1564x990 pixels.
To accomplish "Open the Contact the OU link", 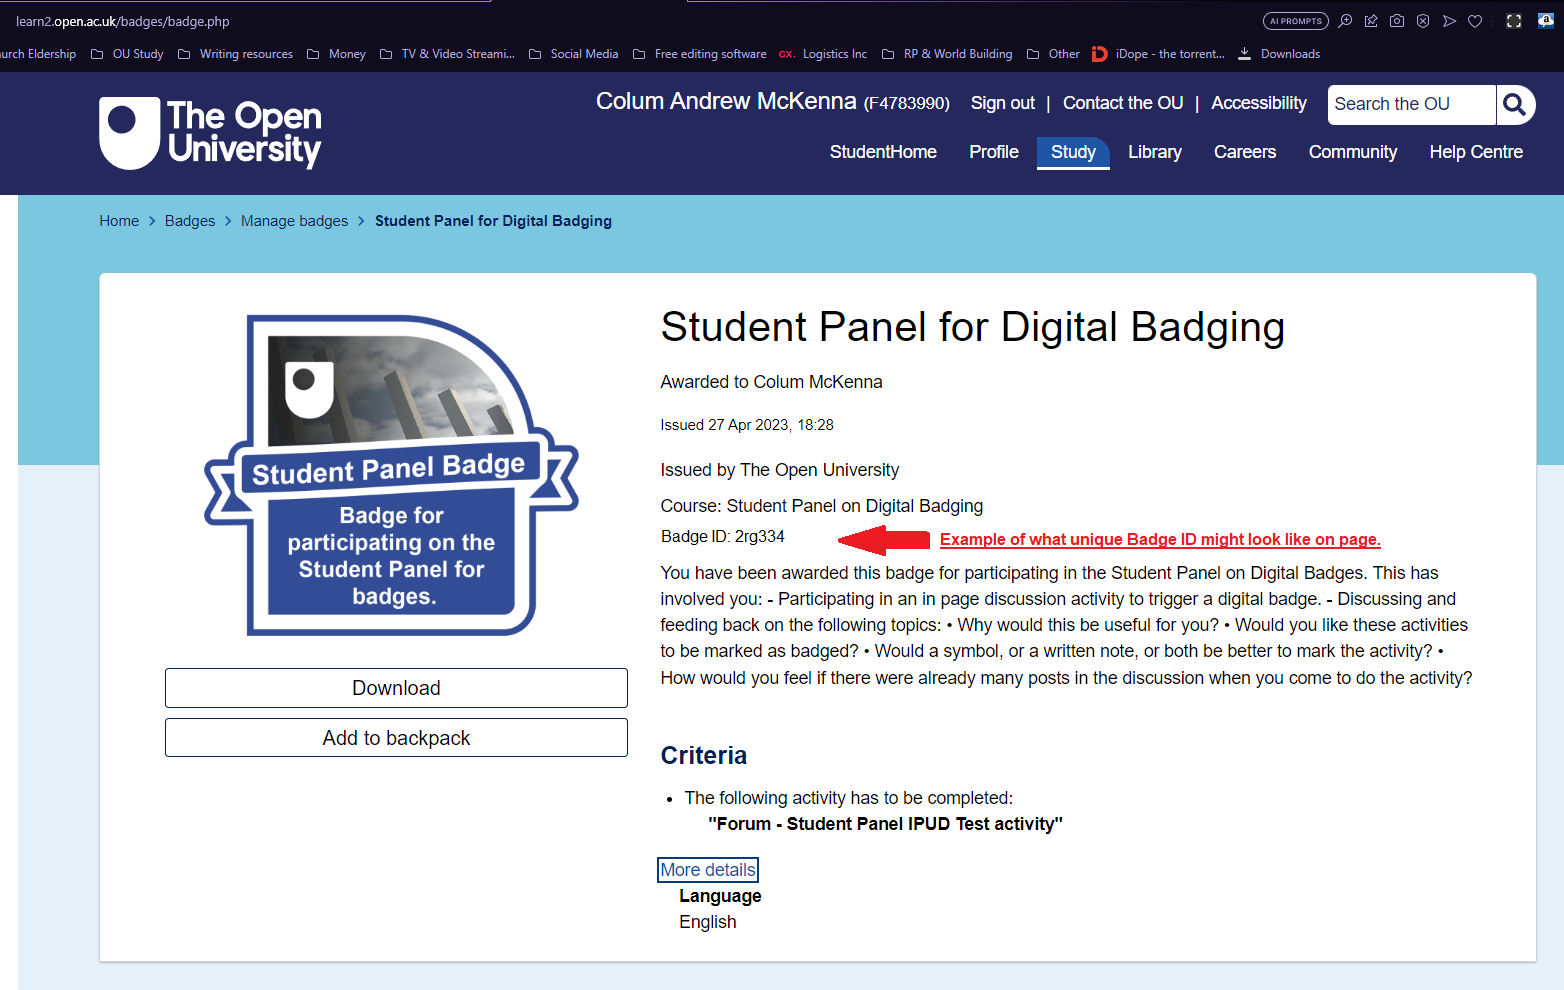I will pos(1123,103).
